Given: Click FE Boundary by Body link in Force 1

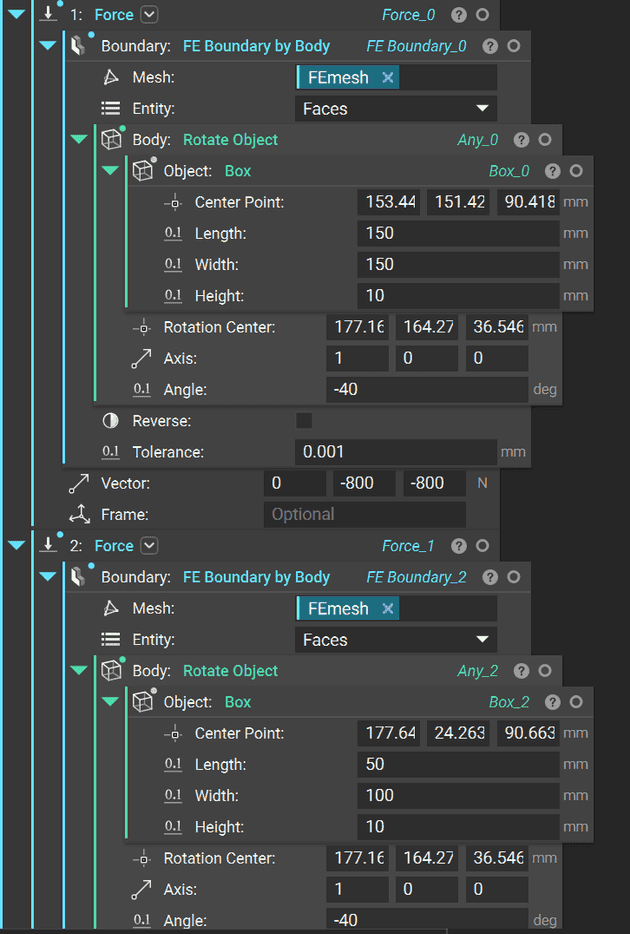Looking at the screenshot, I should tap(256, 46).
